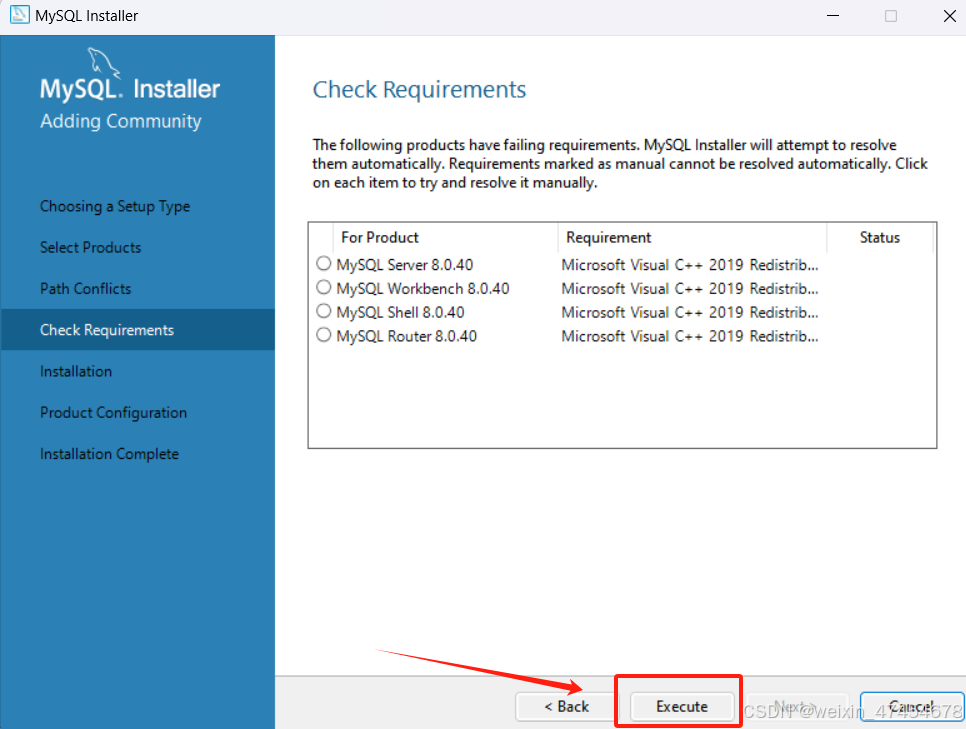Select the MySQL Server 8.0.40 radio button
The image size is (966, 729).
point(323,264)
